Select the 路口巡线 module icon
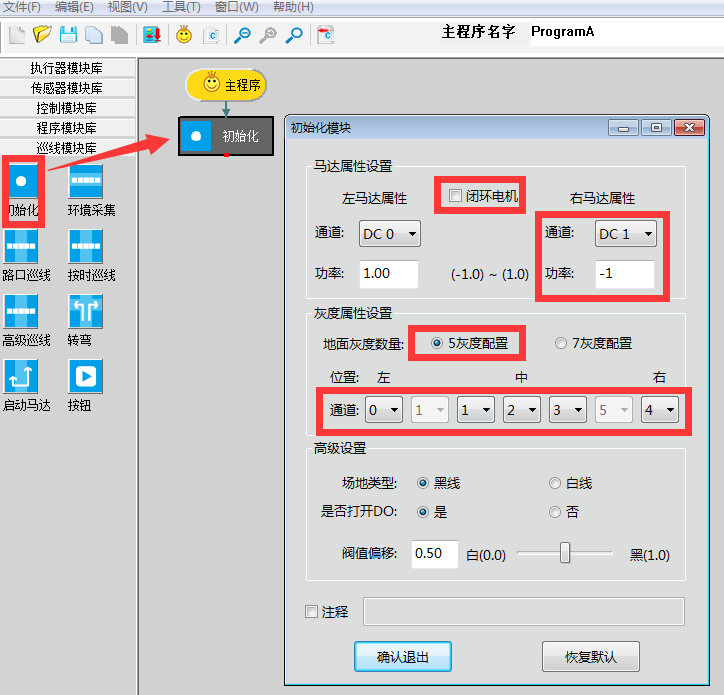 (x=21, y=246)
